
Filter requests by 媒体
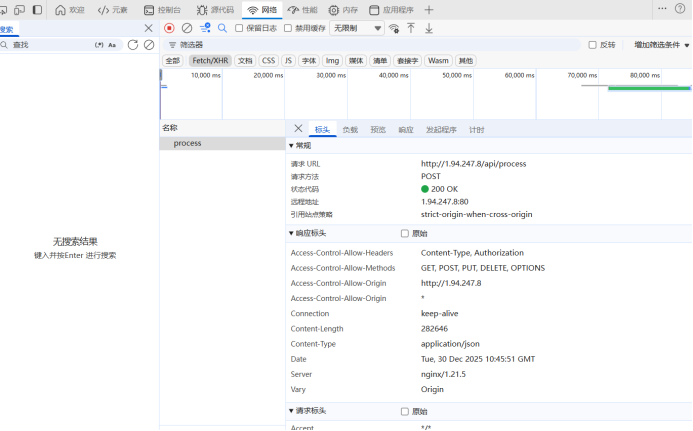pyautogui.click(x=356, y=61)
